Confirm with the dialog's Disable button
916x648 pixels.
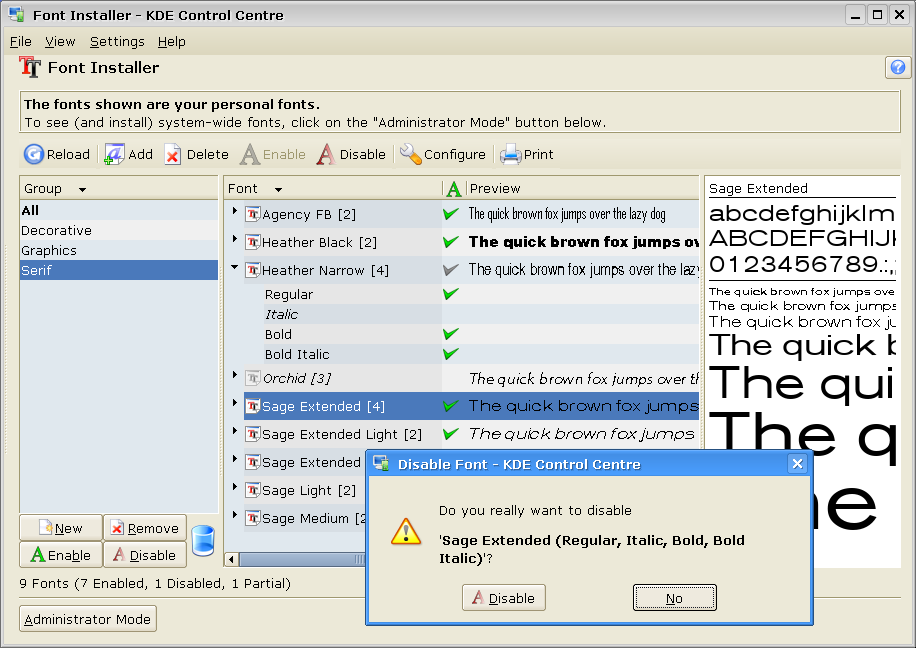coord(504,598)
